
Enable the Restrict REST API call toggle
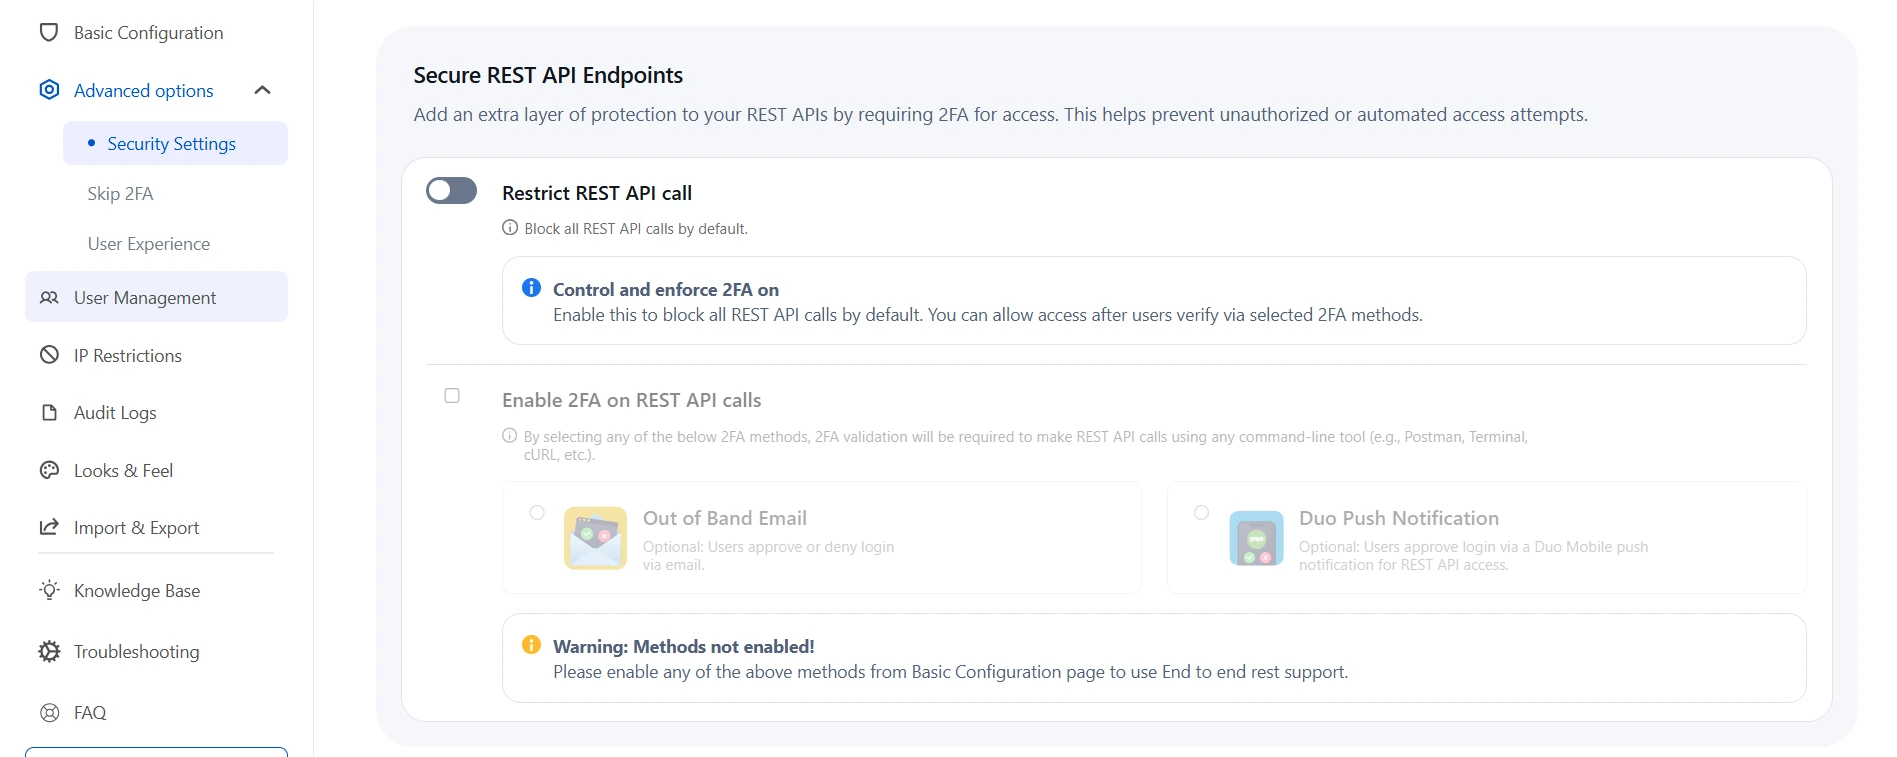click(451, 190)
